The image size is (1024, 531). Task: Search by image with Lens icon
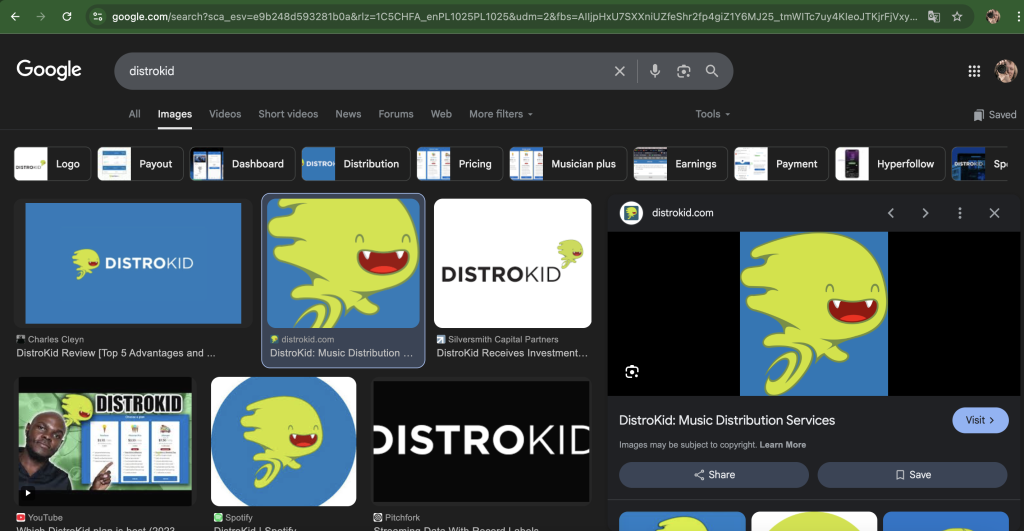click(683, 71)
